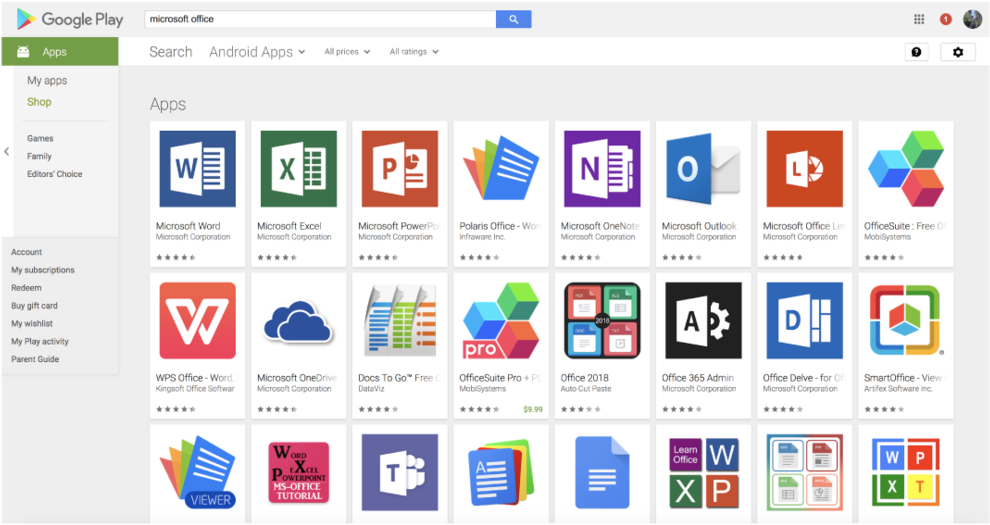Click the Redeem link
The image size is (990, 525).
tap(26, 288)
